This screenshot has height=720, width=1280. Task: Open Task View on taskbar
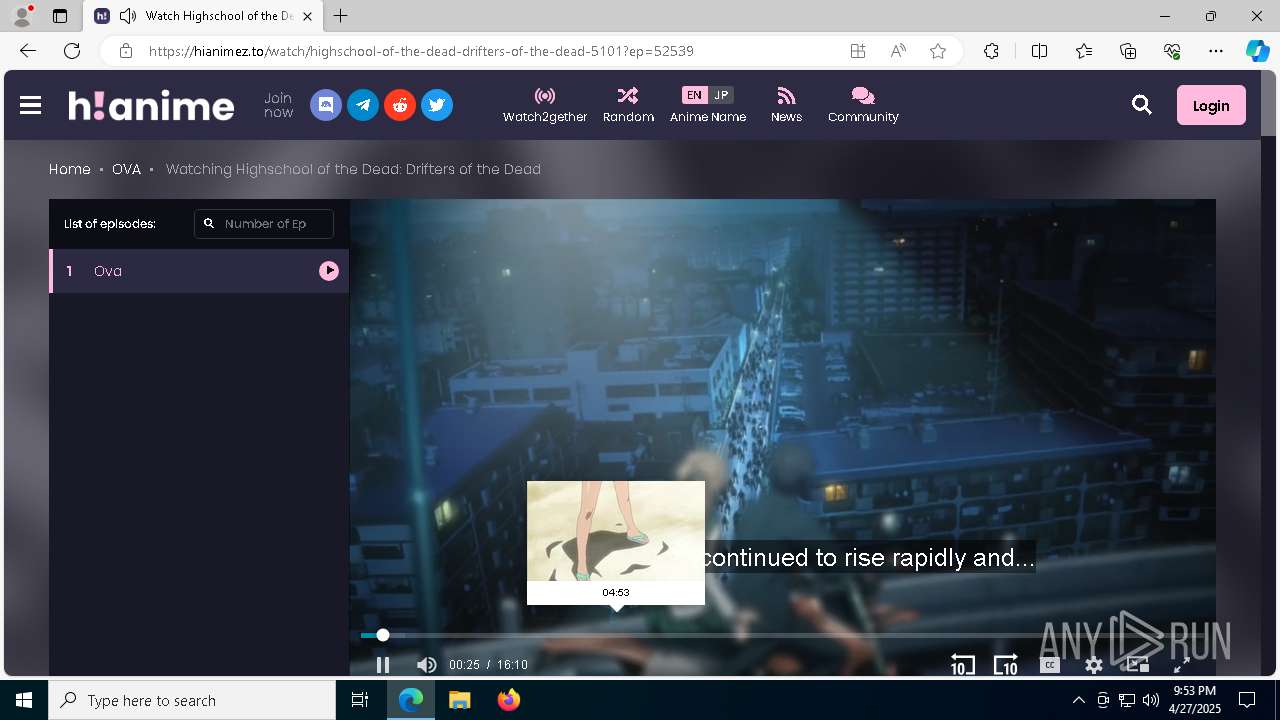click(x=361, y=700)
